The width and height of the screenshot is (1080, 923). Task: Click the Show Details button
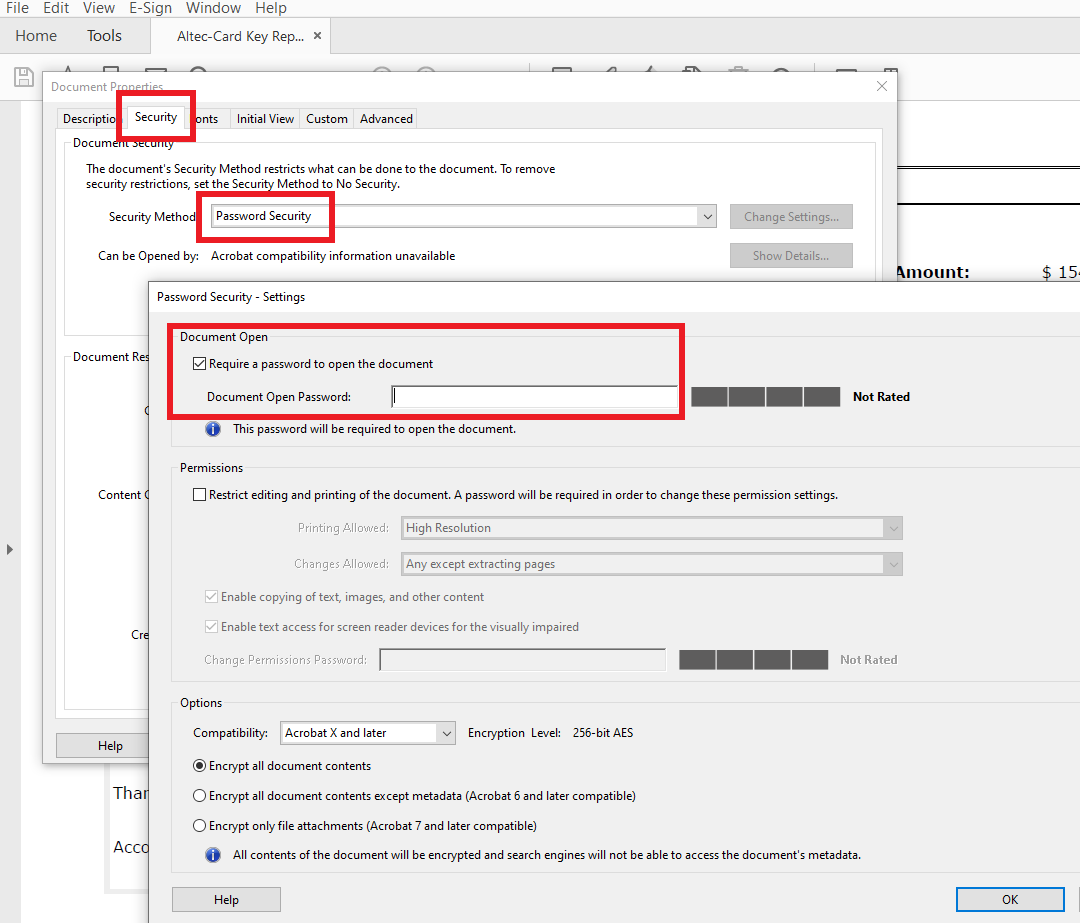coord(791,256)
